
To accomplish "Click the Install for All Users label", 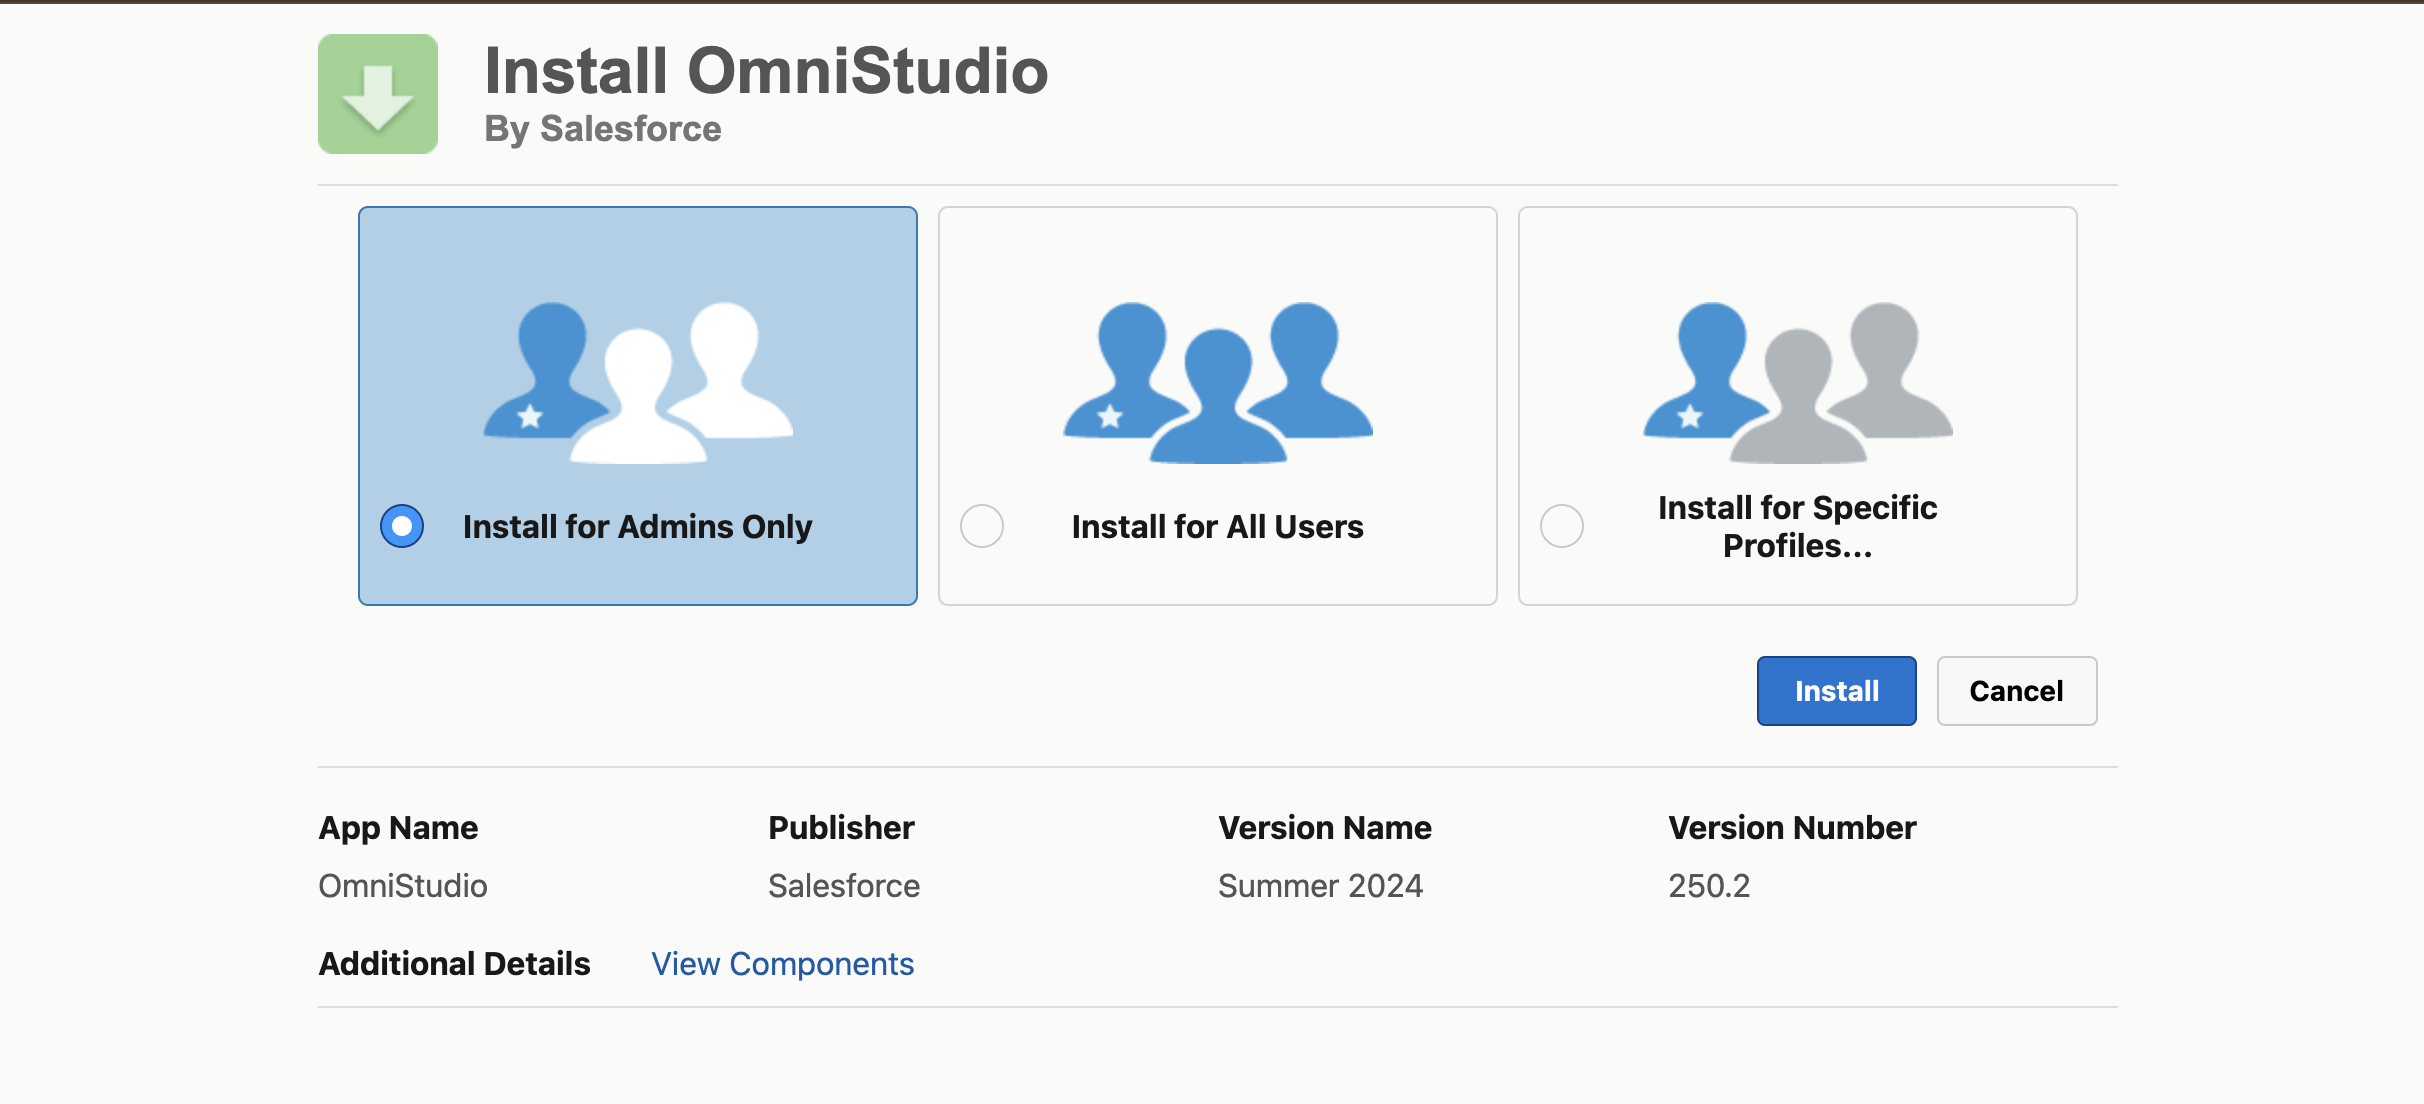I will tap(1218, 527).
